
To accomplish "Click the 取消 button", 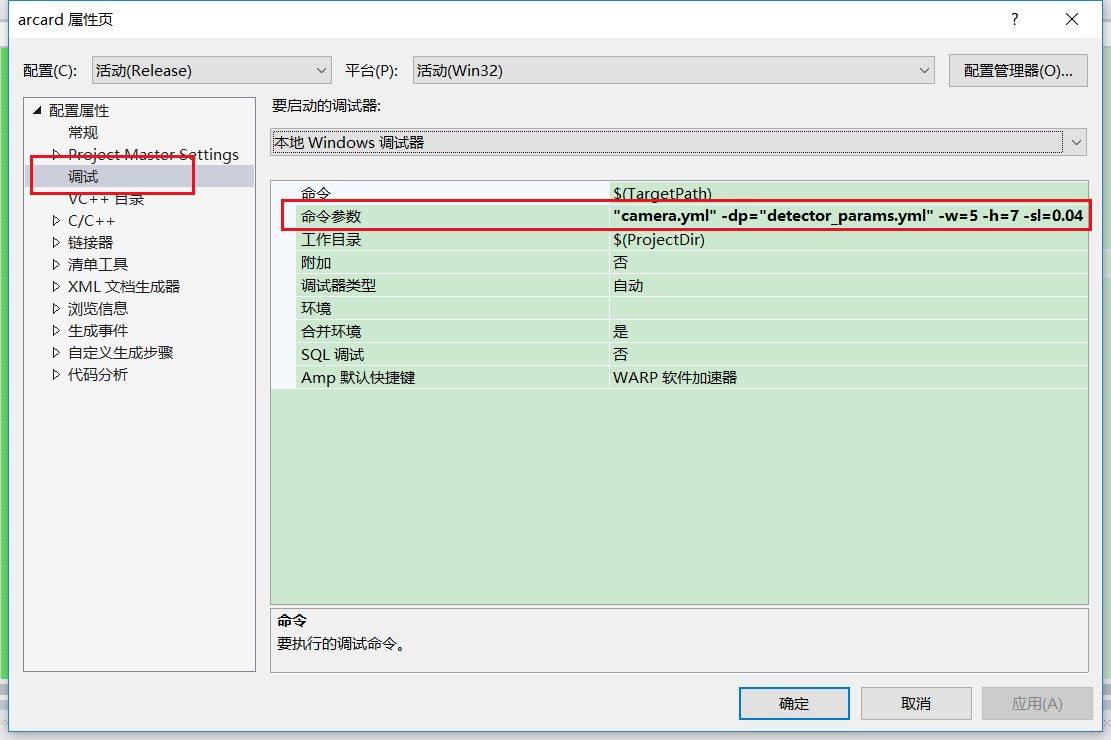I will pyautogui.click(x=915, y=703).
